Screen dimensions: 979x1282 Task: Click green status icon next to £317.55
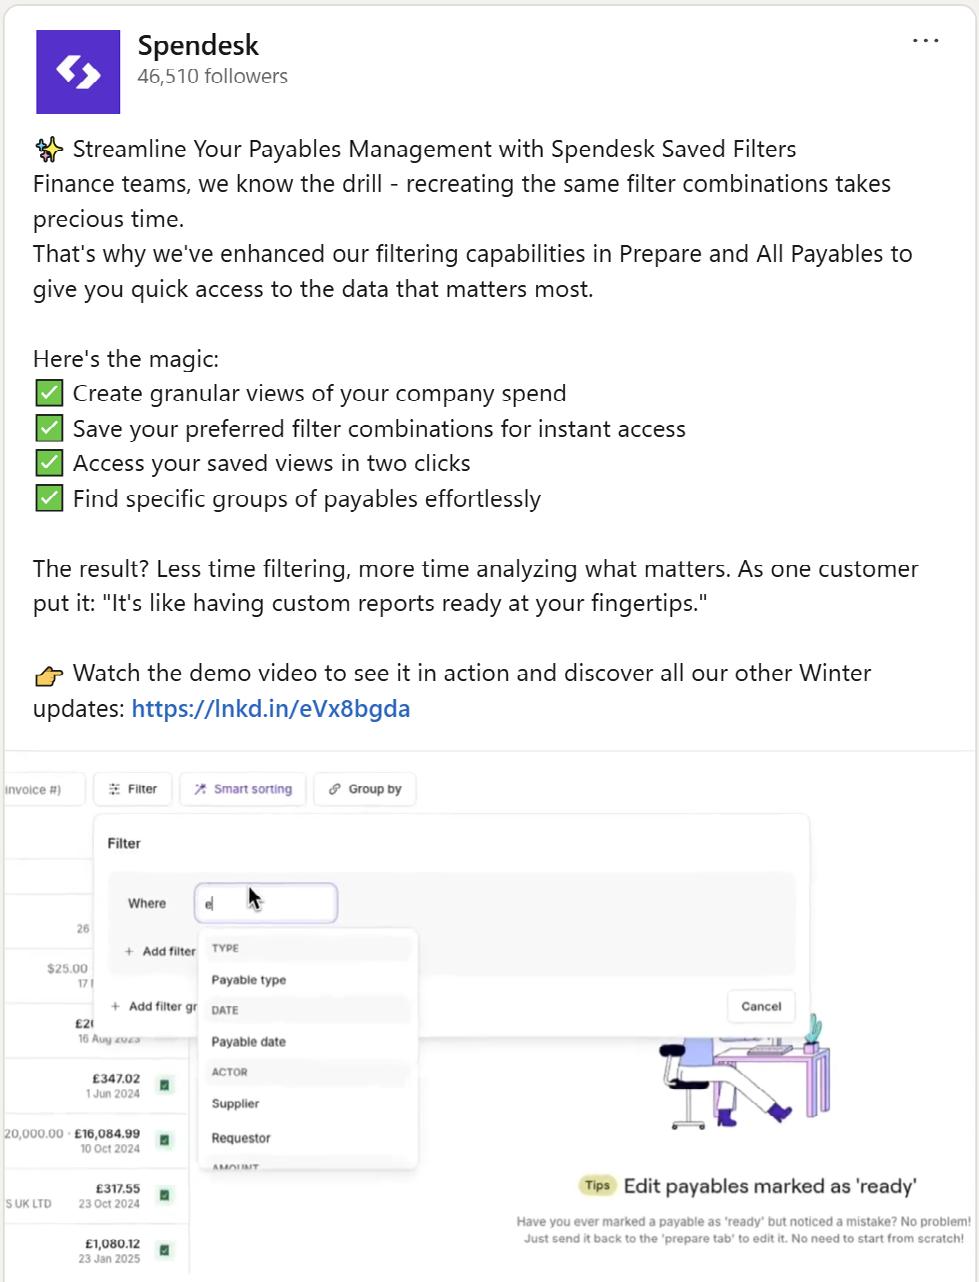click(x=165, y=1195)
